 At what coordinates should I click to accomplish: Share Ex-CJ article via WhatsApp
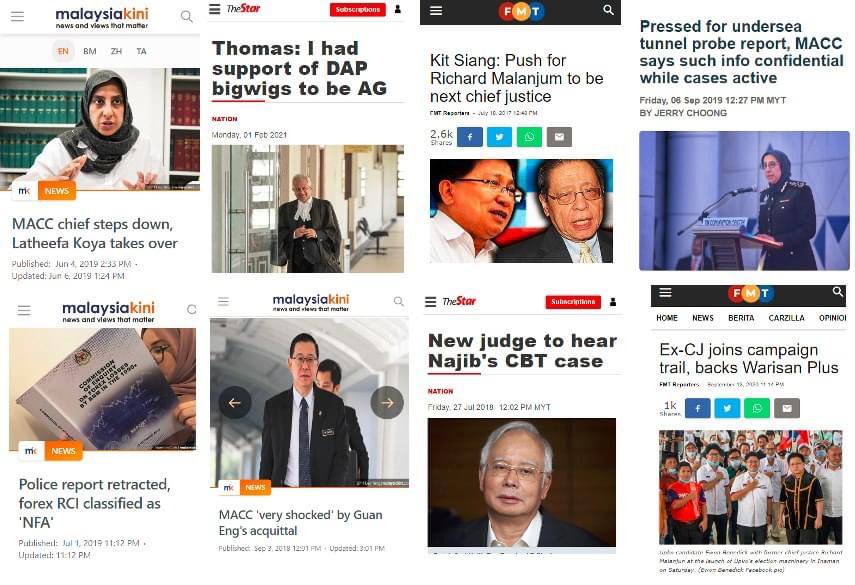(757, 408)
